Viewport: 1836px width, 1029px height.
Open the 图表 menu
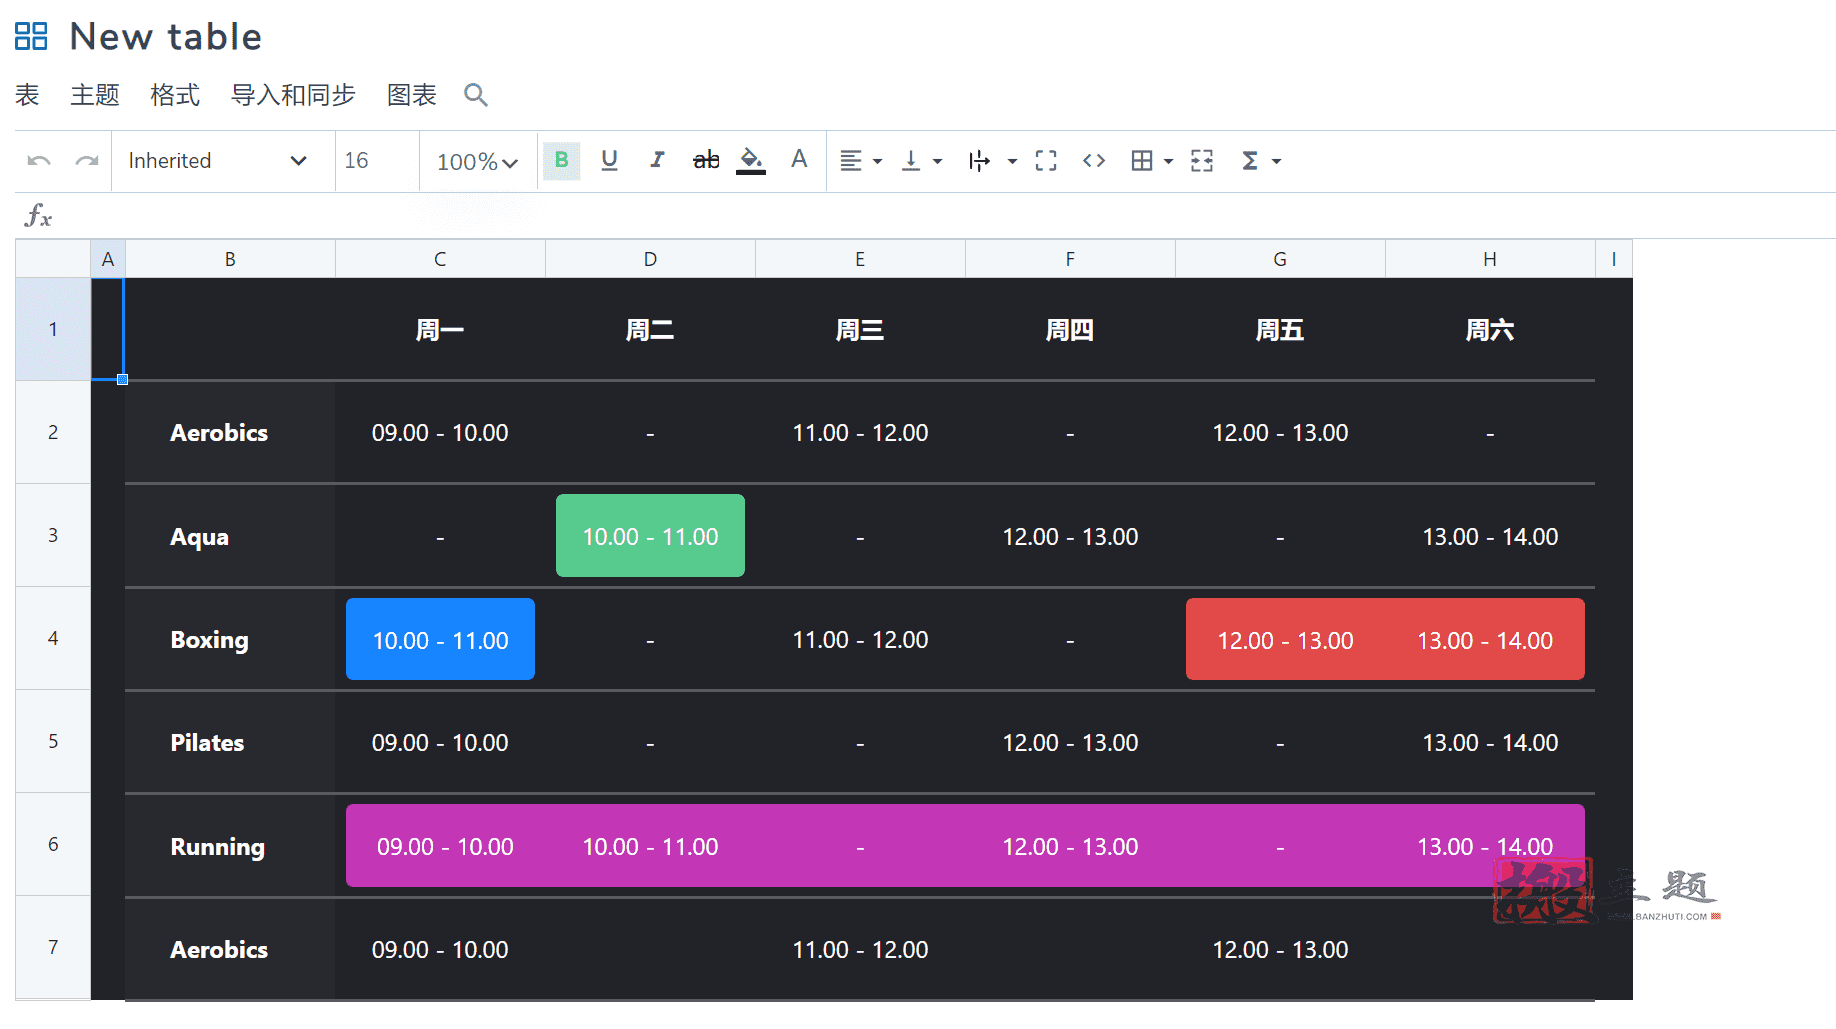click(x=412, y=95)
